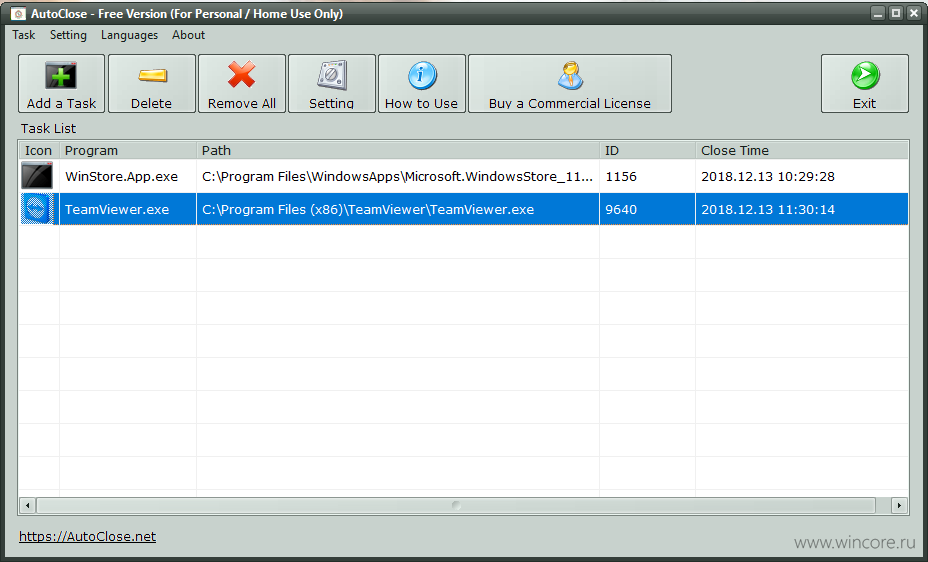This screenshot has width=928, height=562.
Task: Maximize the AutoClose window
Action: pos(896,13)
